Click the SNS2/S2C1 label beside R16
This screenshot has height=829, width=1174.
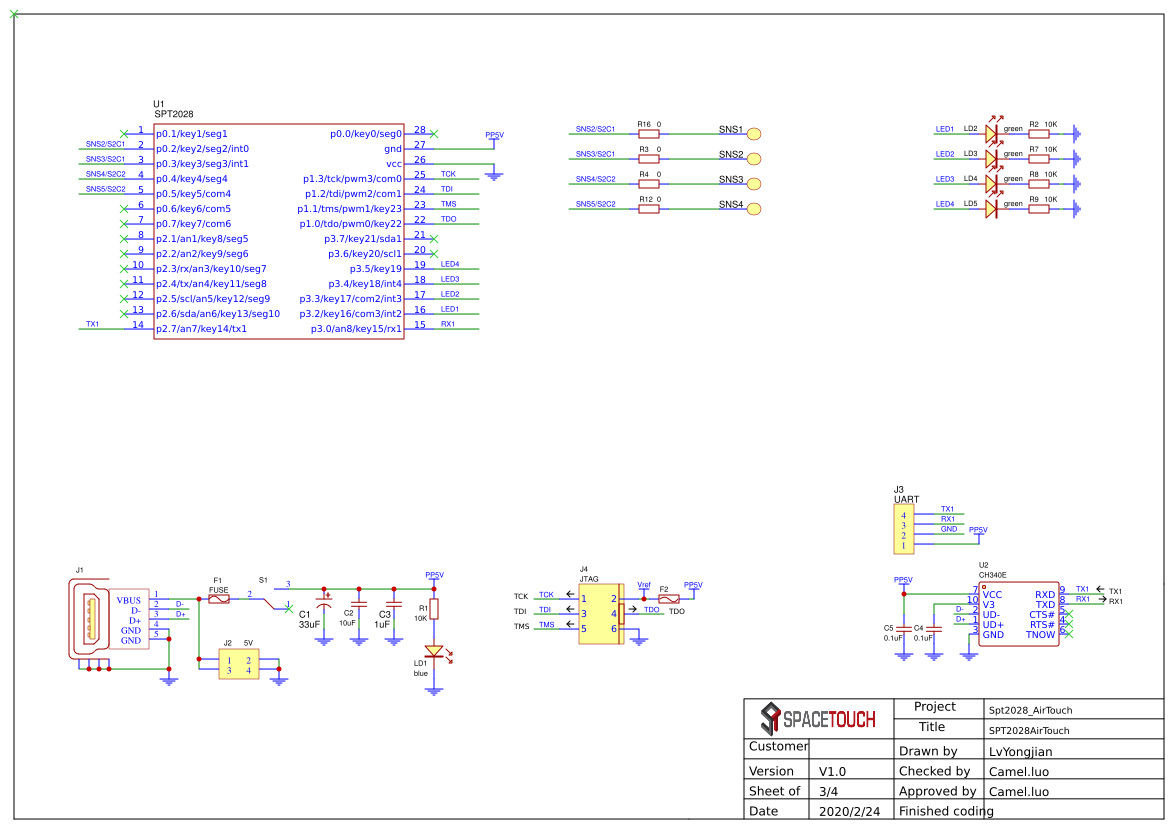pyautogui.click(x=595, y=129)
